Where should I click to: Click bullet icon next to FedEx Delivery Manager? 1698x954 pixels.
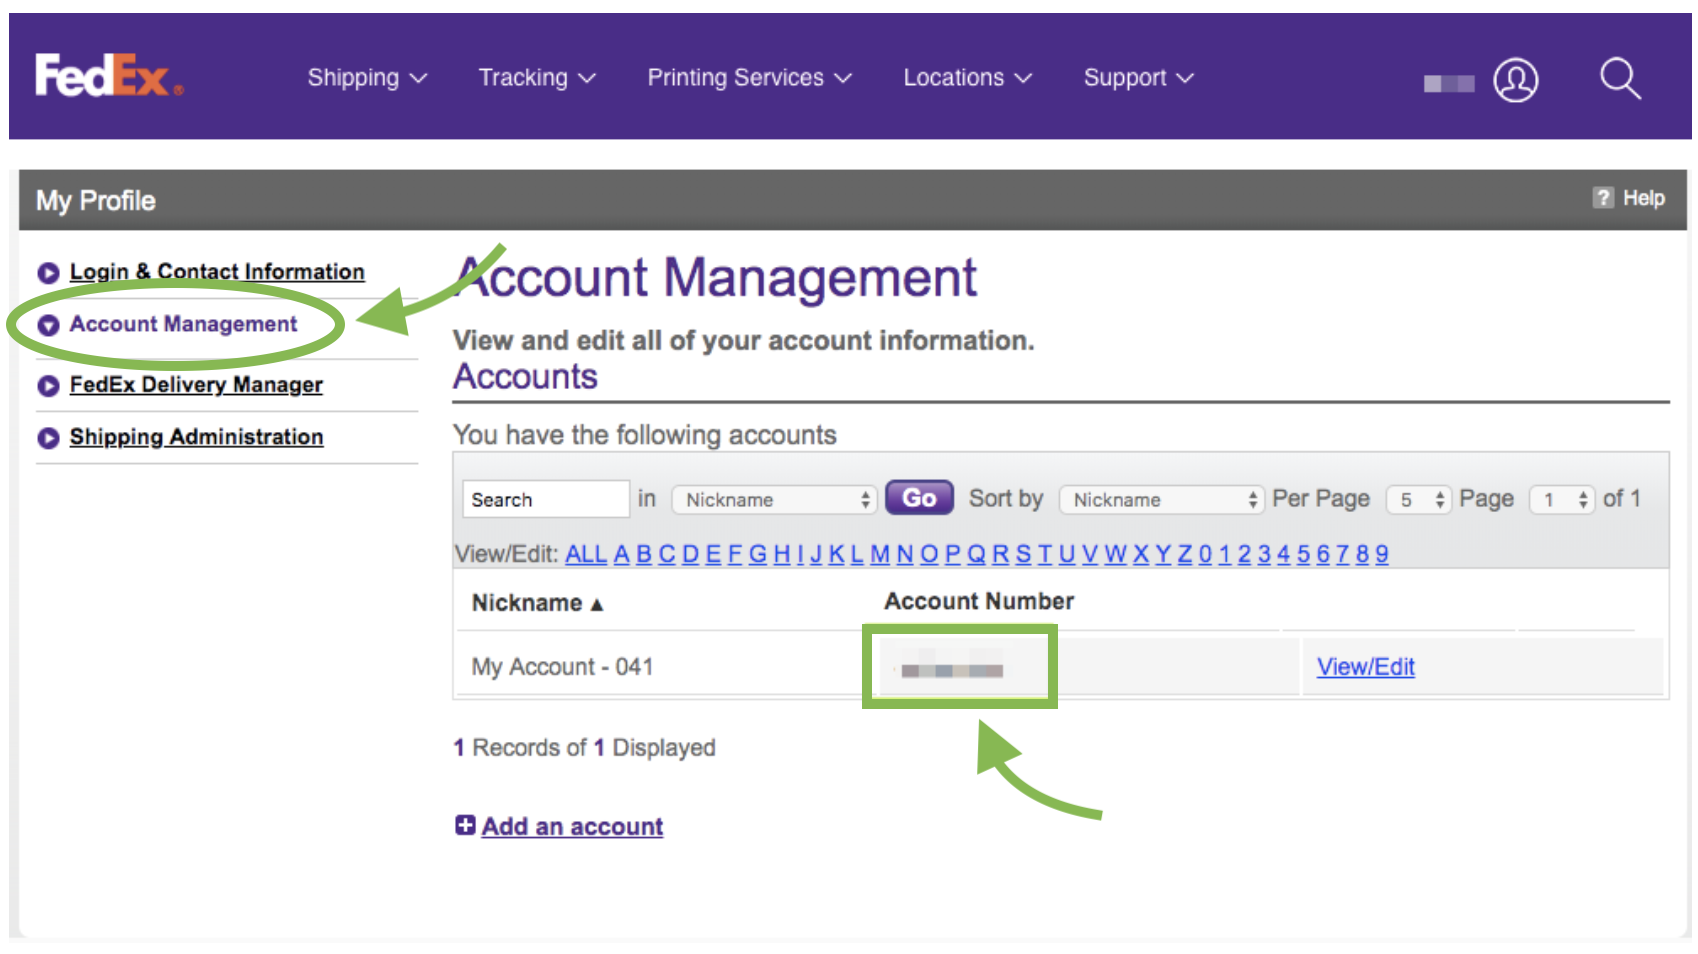click(x=48, y=385)
